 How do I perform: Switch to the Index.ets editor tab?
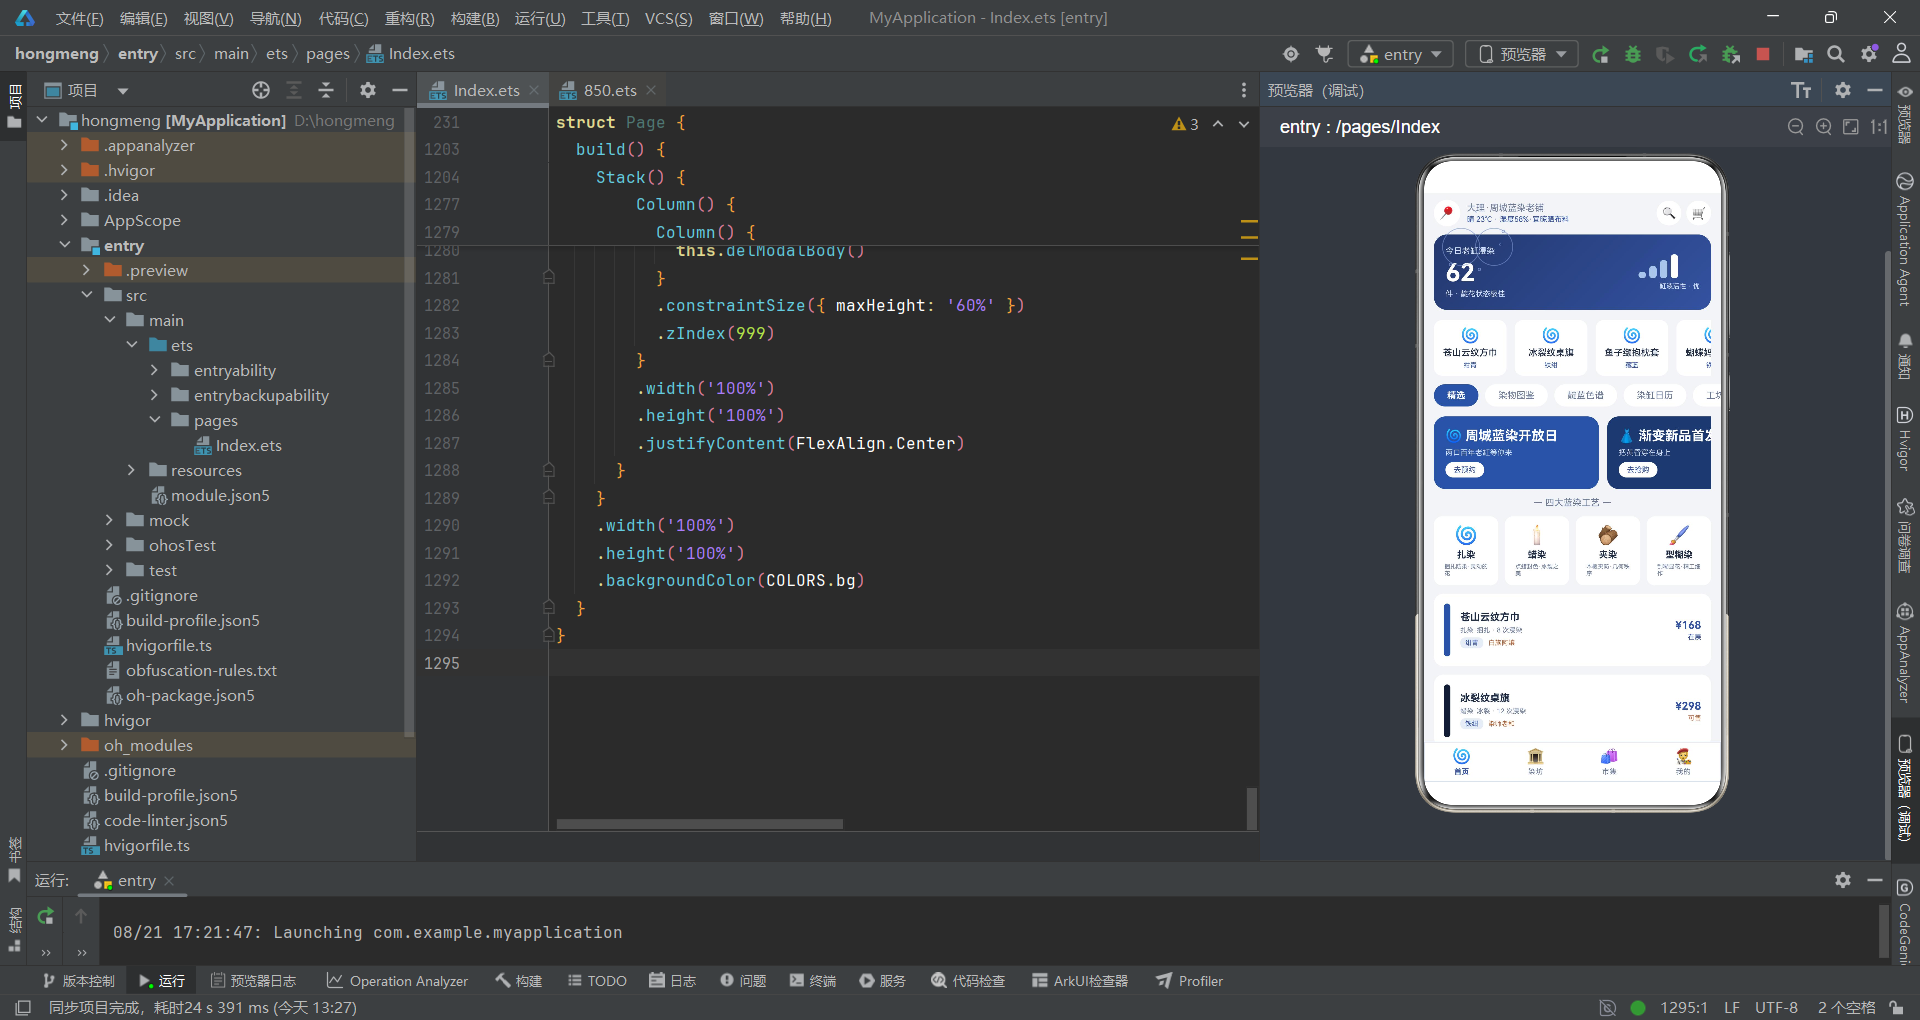485,91
